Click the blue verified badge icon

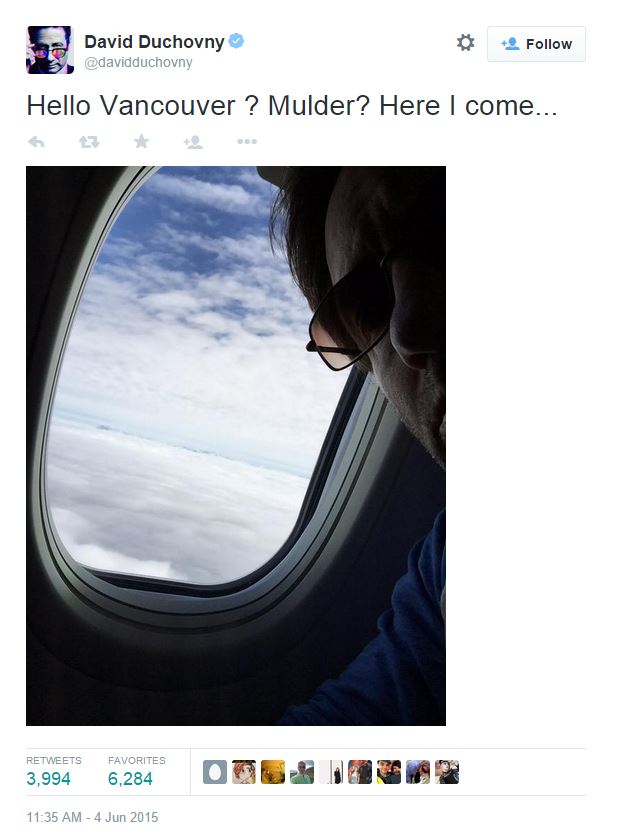coord(236,41)
